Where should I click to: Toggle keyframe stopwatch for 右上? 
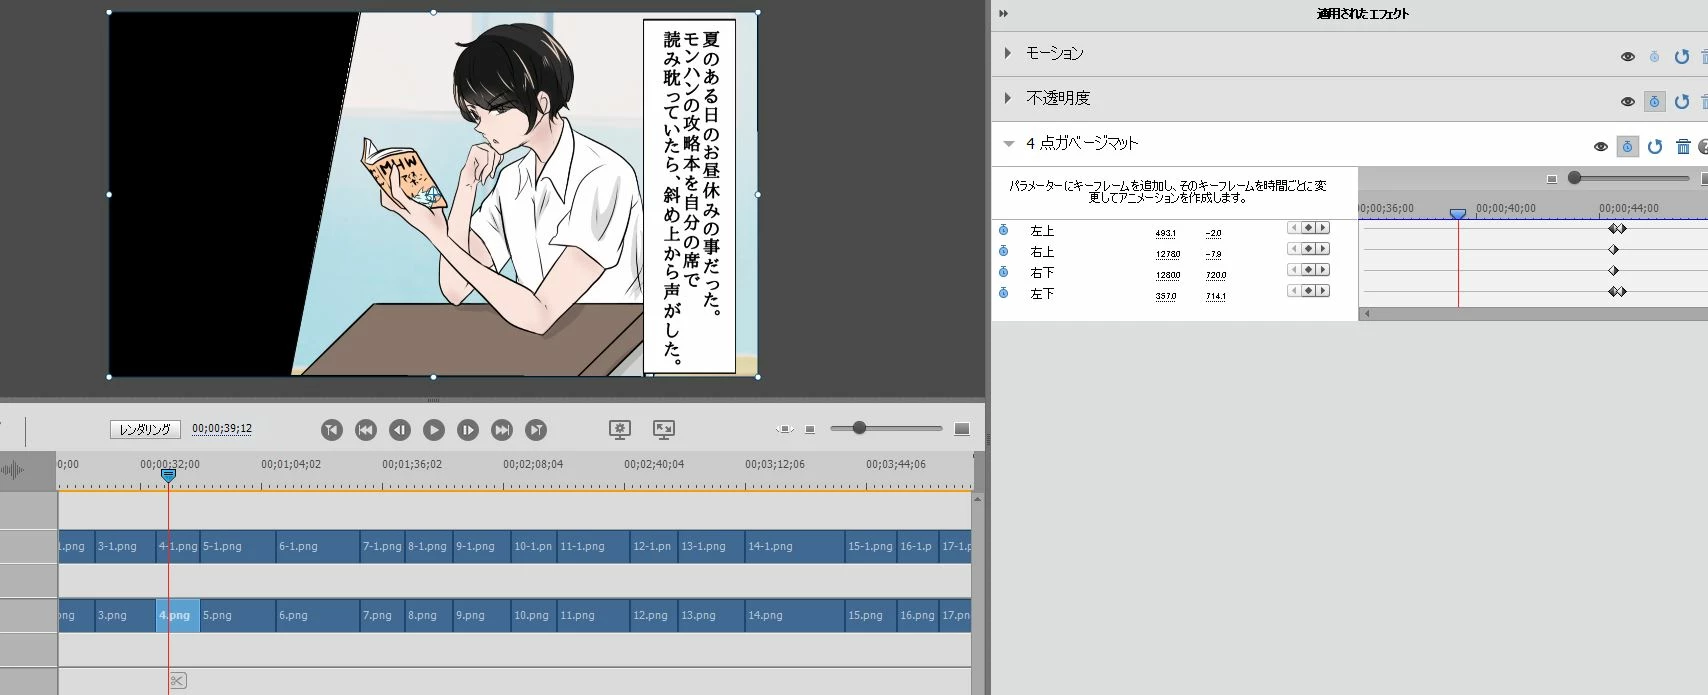1004,251
